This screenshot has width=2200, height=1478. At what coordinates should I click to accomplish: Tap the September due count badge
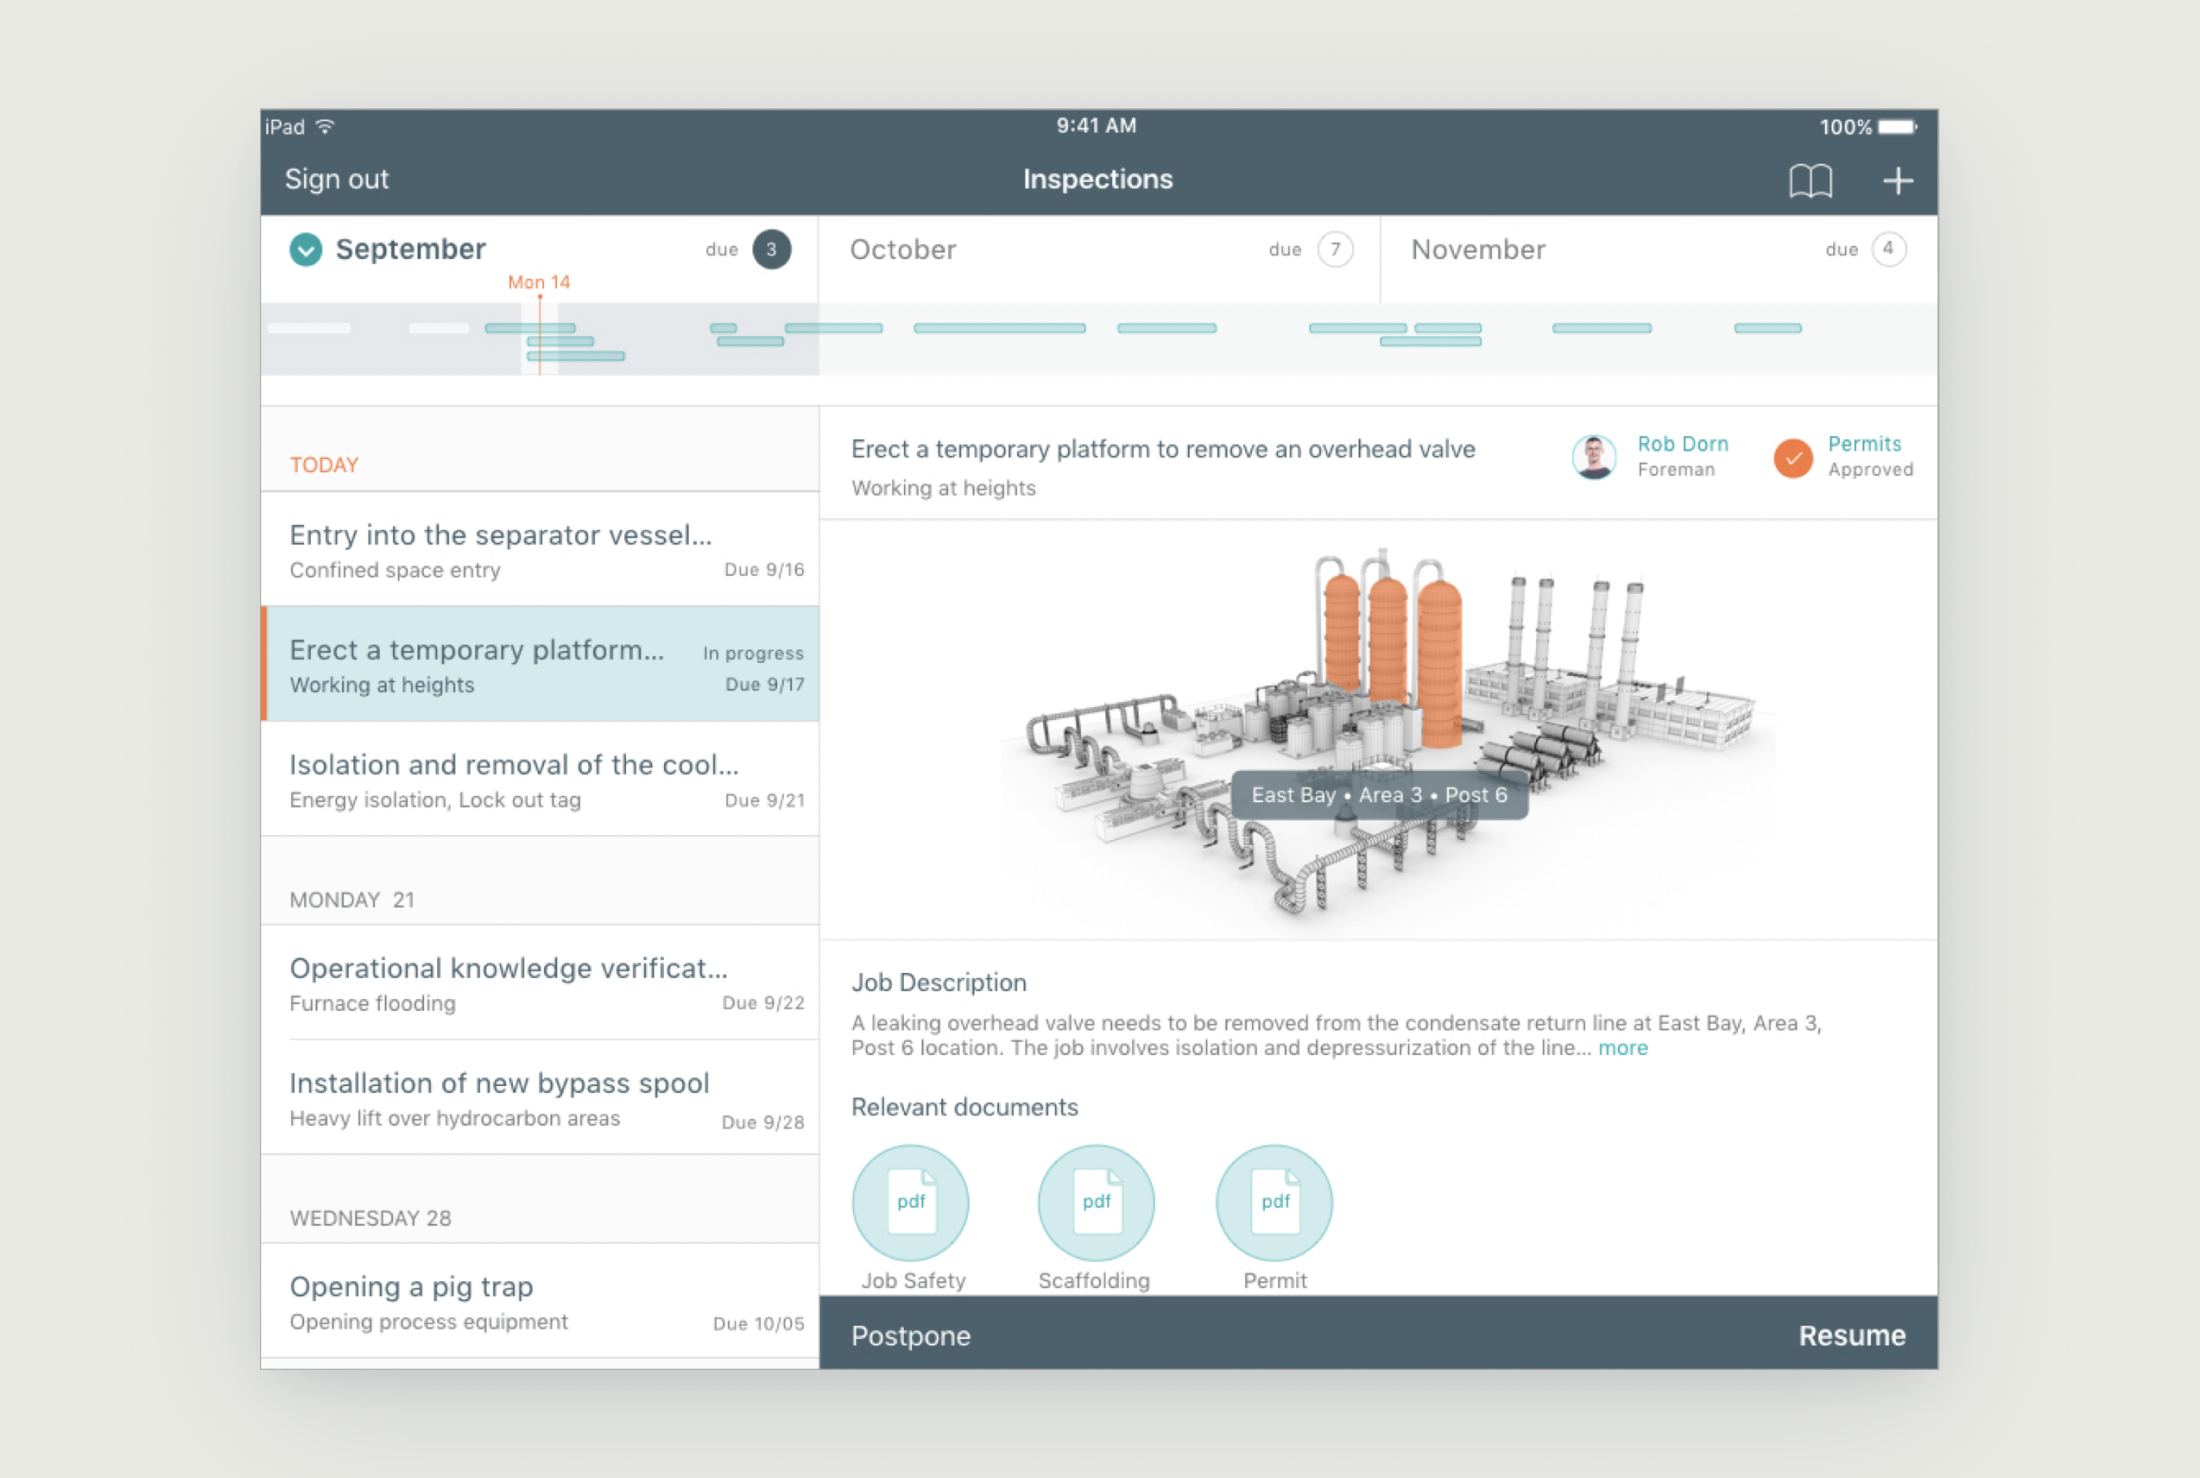(x=771, y=249)
